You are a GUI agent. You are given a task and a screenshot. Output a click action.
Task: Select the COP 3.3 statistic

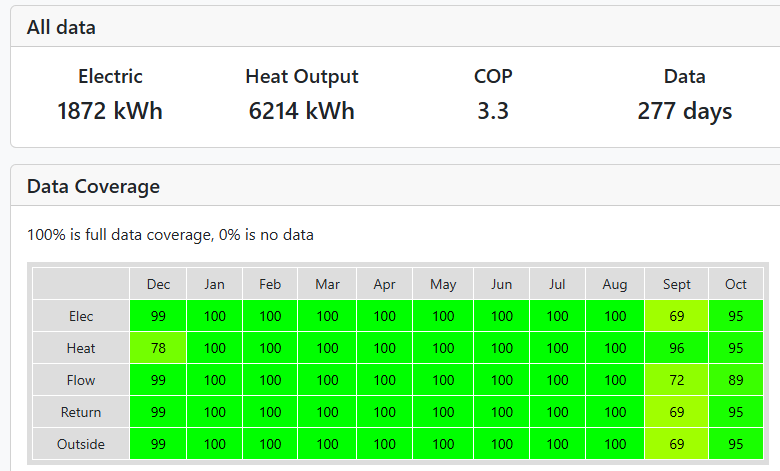[x=492, y=111]
